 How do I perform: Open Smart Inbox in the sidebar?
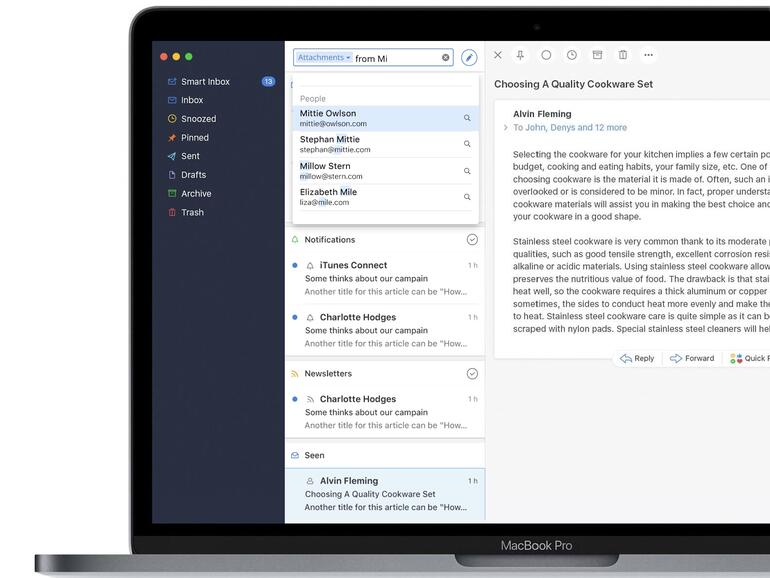[205, 82]
